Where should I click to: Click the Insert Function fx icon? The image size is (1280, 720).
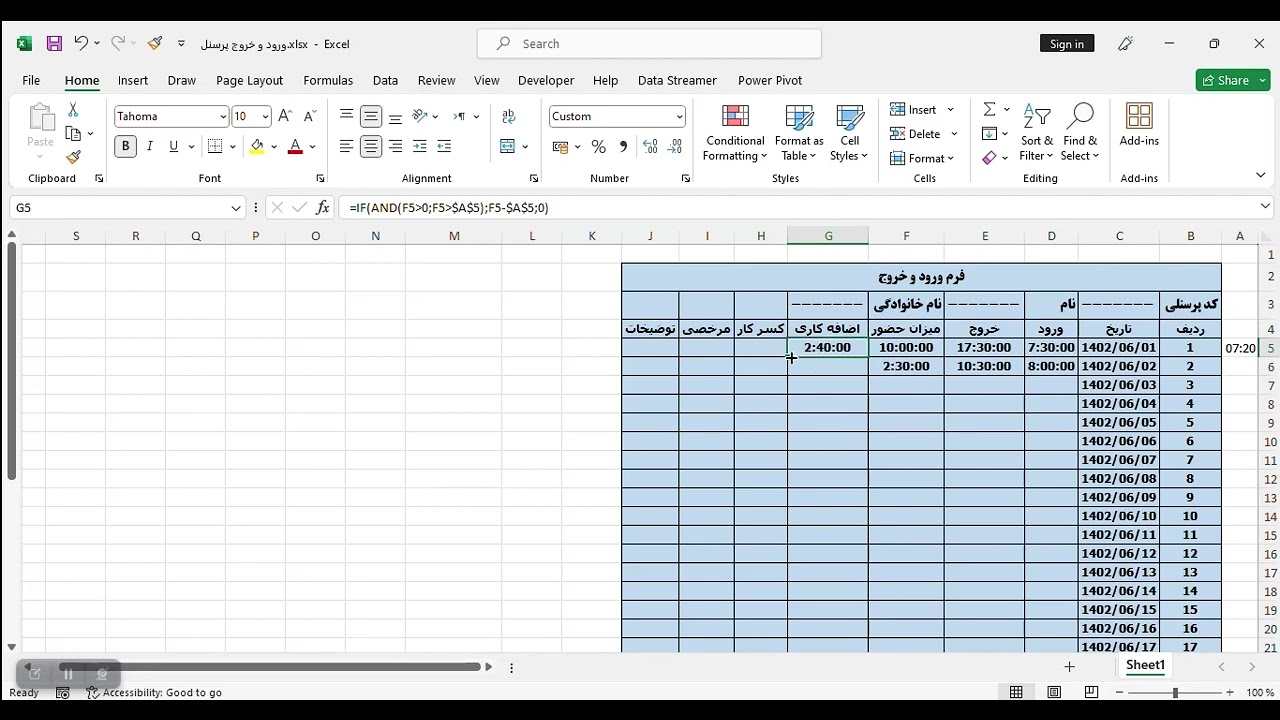point(322,208)
